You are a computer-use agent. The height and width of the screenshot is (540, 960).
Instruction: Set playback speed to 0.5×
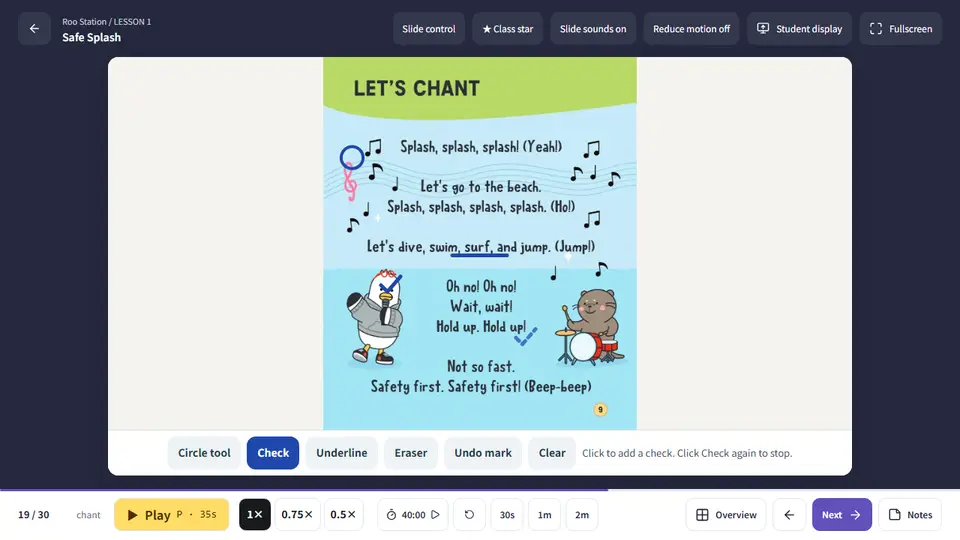343,515
